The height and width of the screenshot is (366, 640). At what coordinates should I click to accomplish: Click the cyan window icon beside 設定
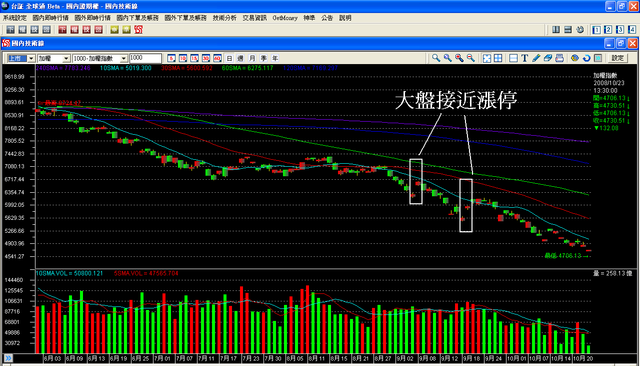(x=598, y=58)
